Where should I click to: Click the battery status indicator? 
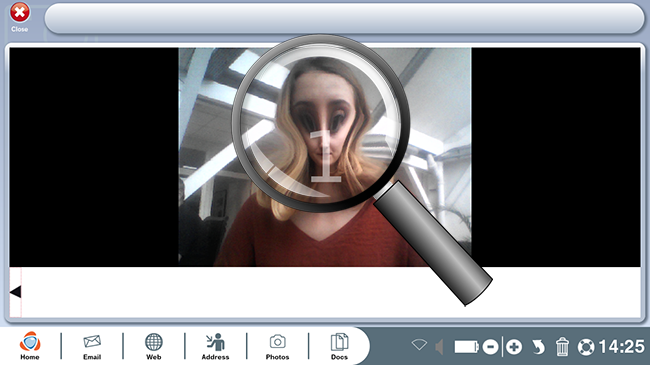pos(466,347)
